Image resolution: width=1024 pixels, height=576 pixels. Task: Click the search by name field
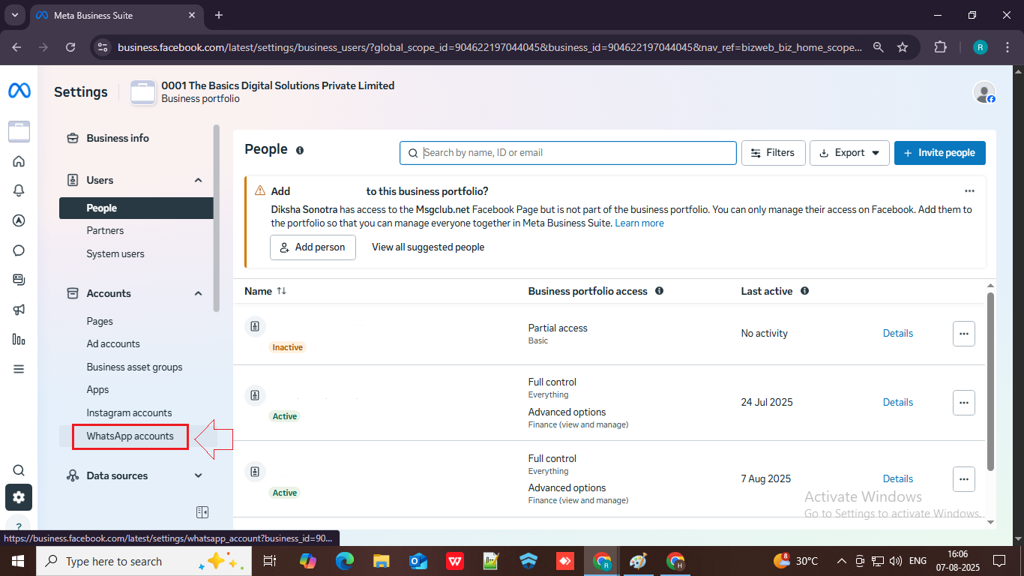pos(568,153)
